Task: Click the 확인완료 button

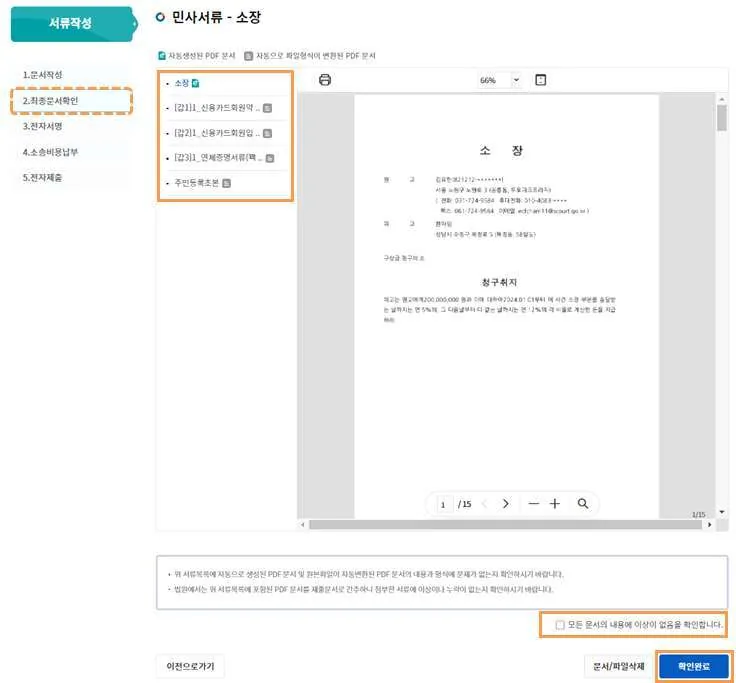Action: [x=694, y=666]
